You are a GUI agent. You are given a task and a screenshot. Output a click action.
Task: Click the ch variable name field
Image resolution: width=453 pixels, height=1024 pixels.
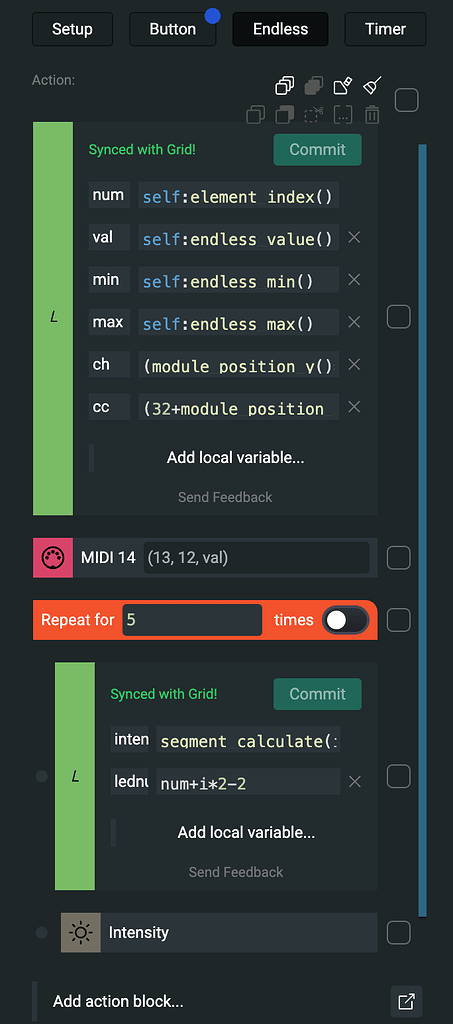[109, 365]
